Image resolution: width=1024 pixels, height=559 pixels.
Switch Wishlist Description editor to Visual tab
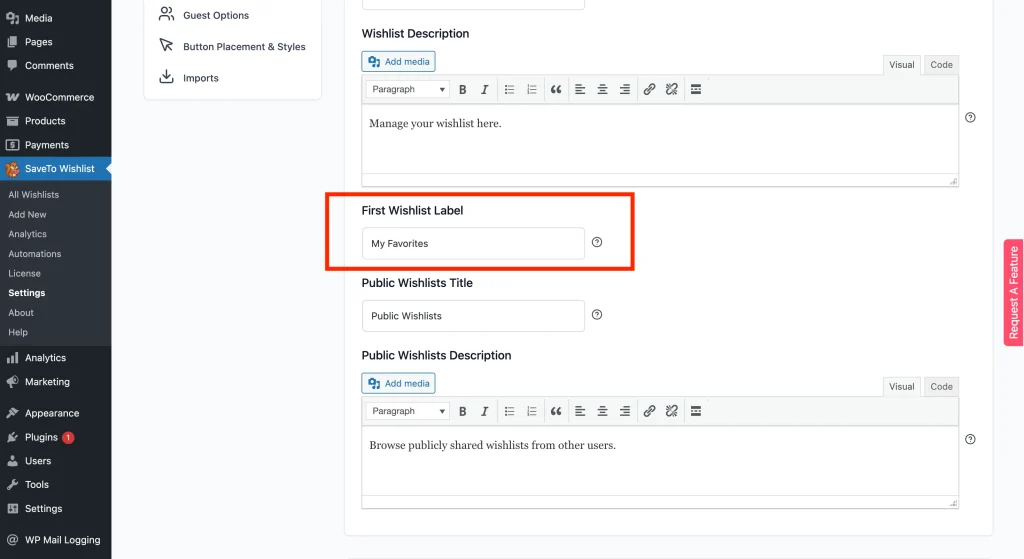[x=901, y=65]
